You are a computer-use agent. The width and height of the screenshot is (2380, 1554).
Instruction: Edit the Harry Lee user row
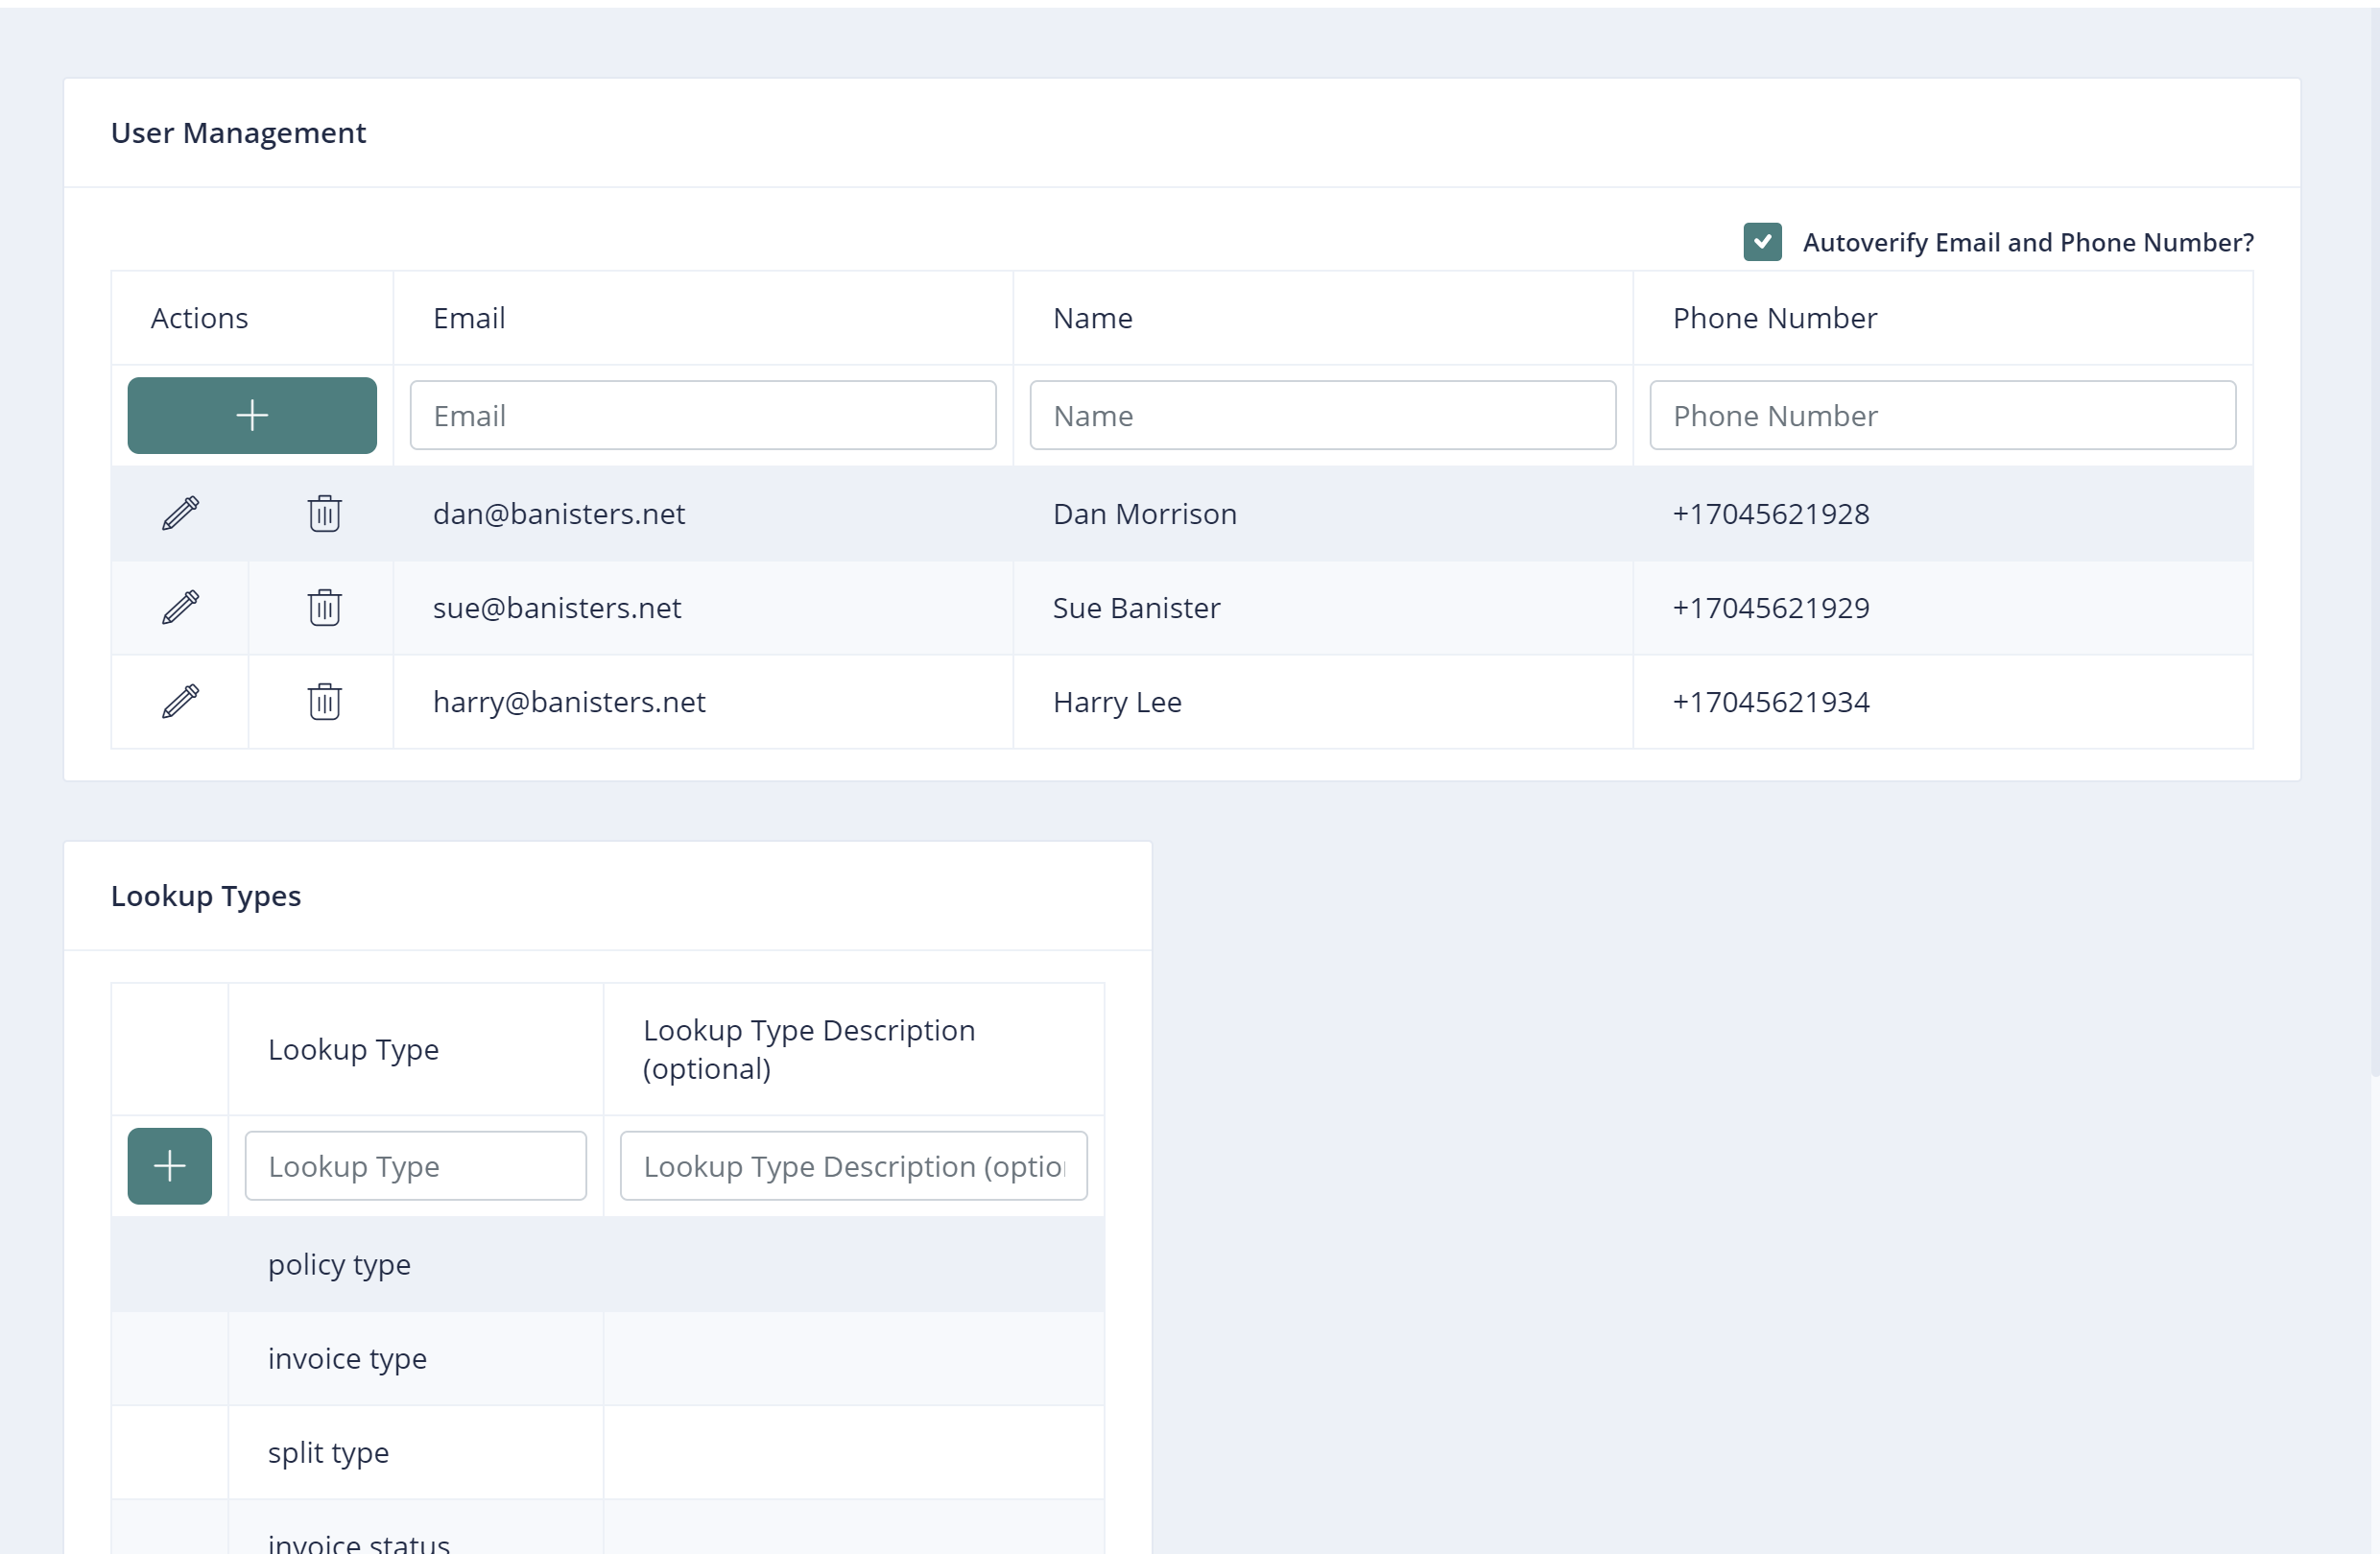click(180, 701)
